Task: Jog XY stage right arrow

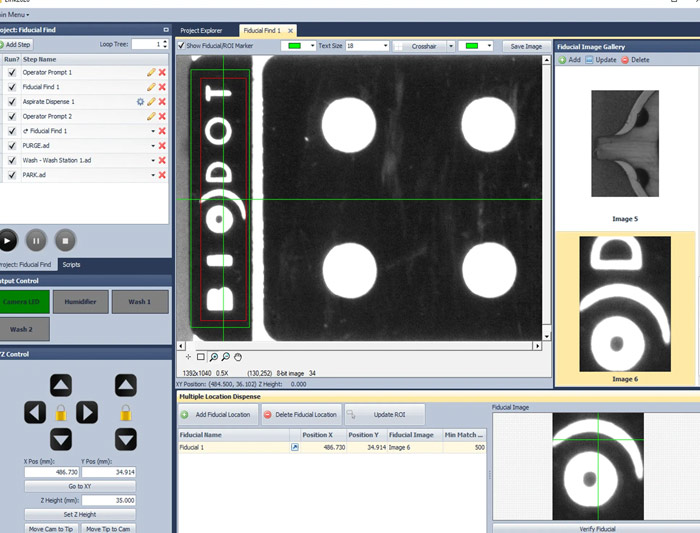Action: 87,412
